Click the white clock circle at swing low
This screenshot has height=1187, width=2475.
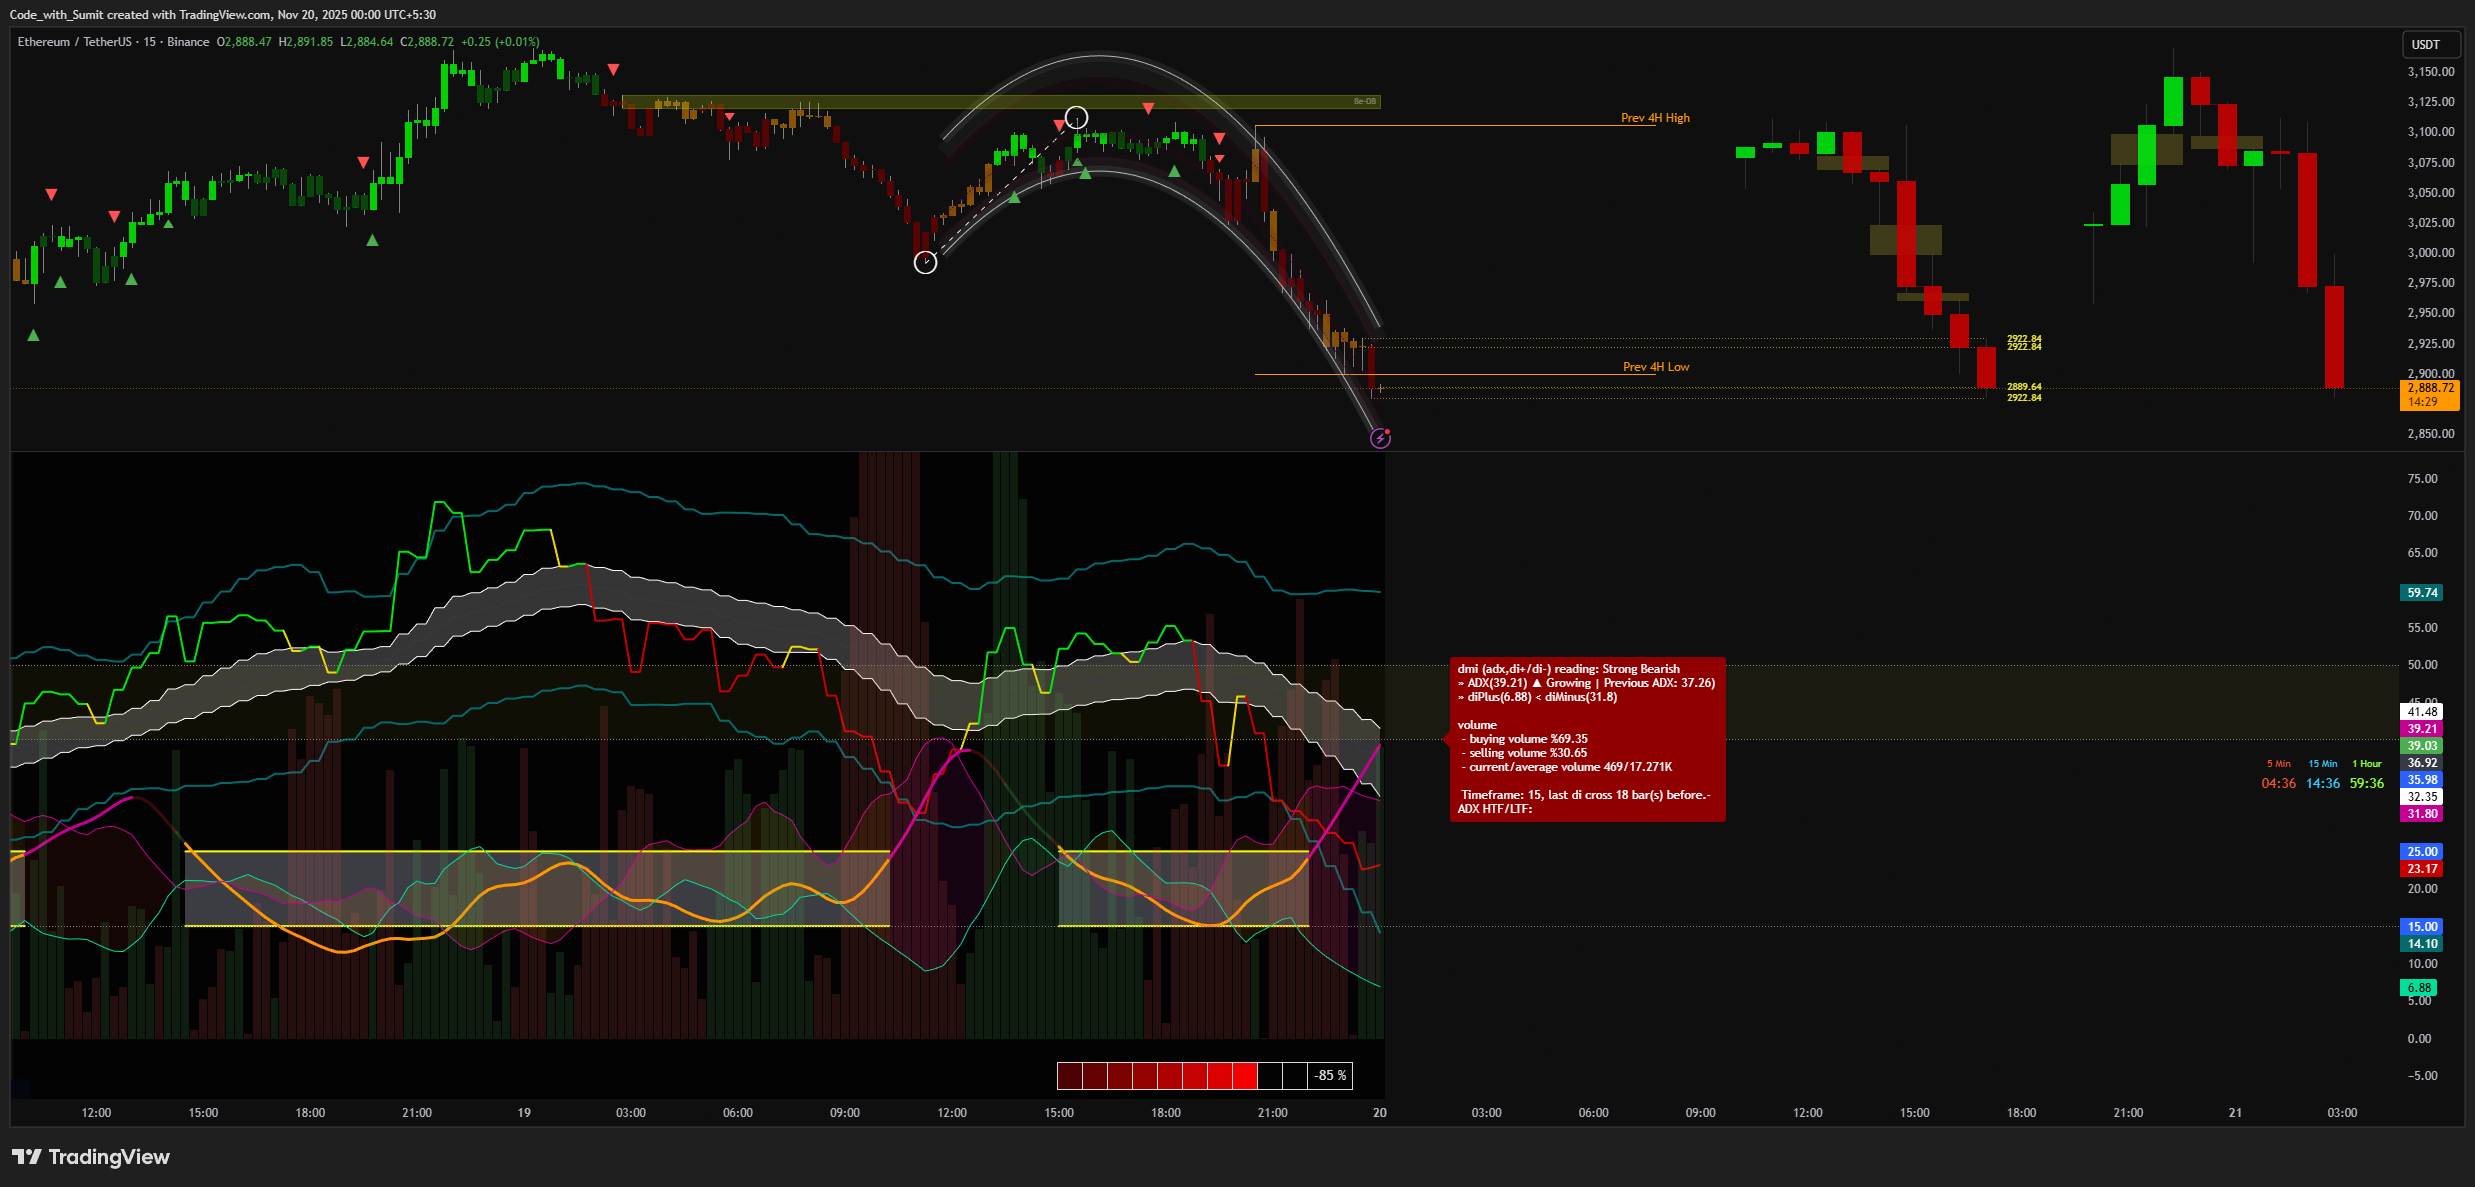tap(926, 262)
